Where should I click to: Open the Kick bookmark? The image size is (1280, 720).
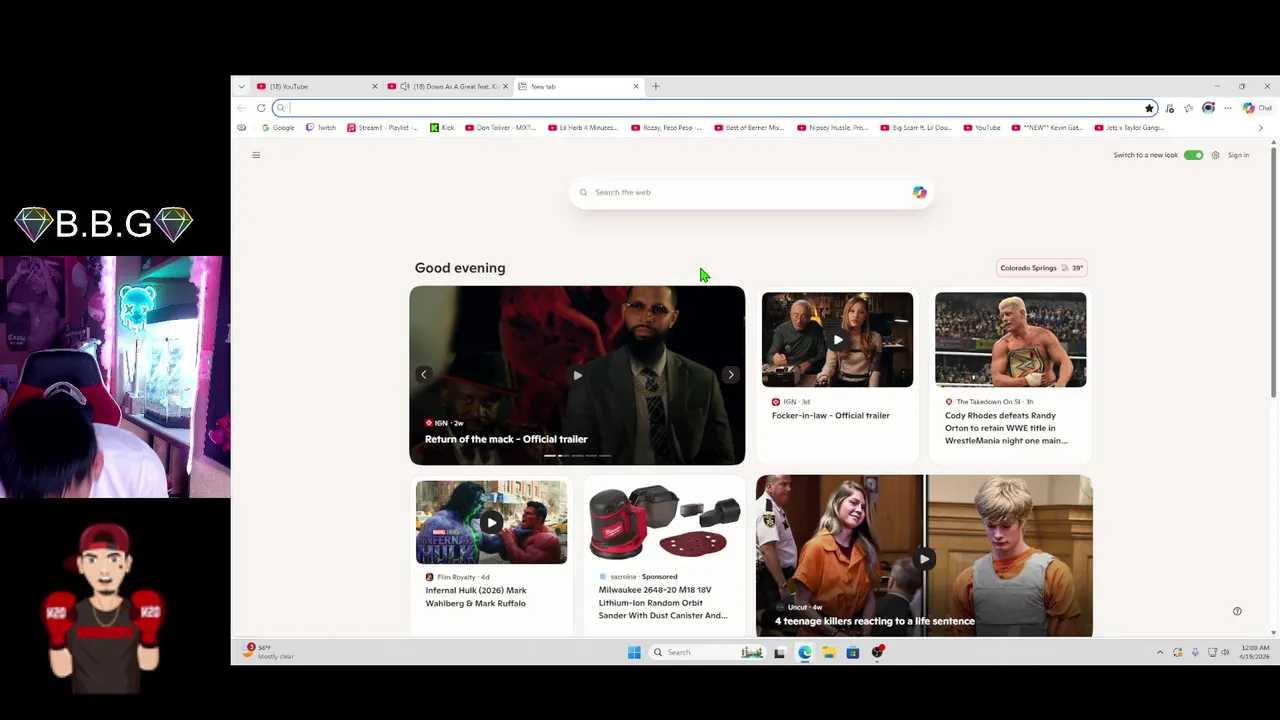(442, 128)
